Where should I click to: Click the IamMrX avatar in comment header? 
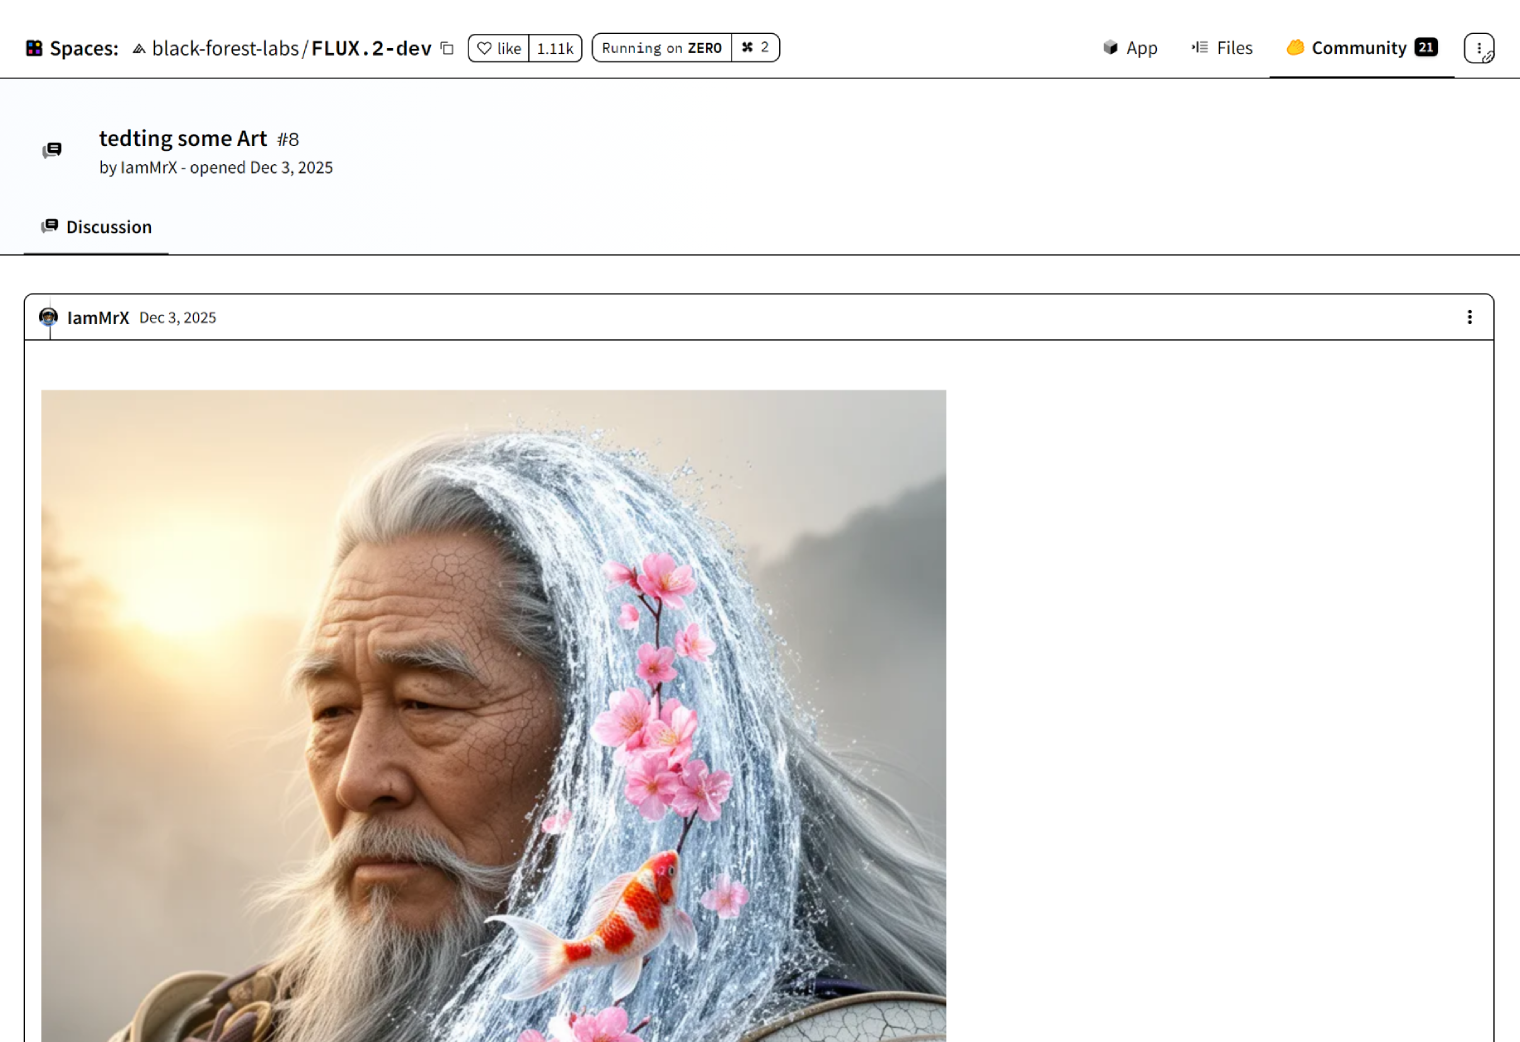(x=48, y=317)
